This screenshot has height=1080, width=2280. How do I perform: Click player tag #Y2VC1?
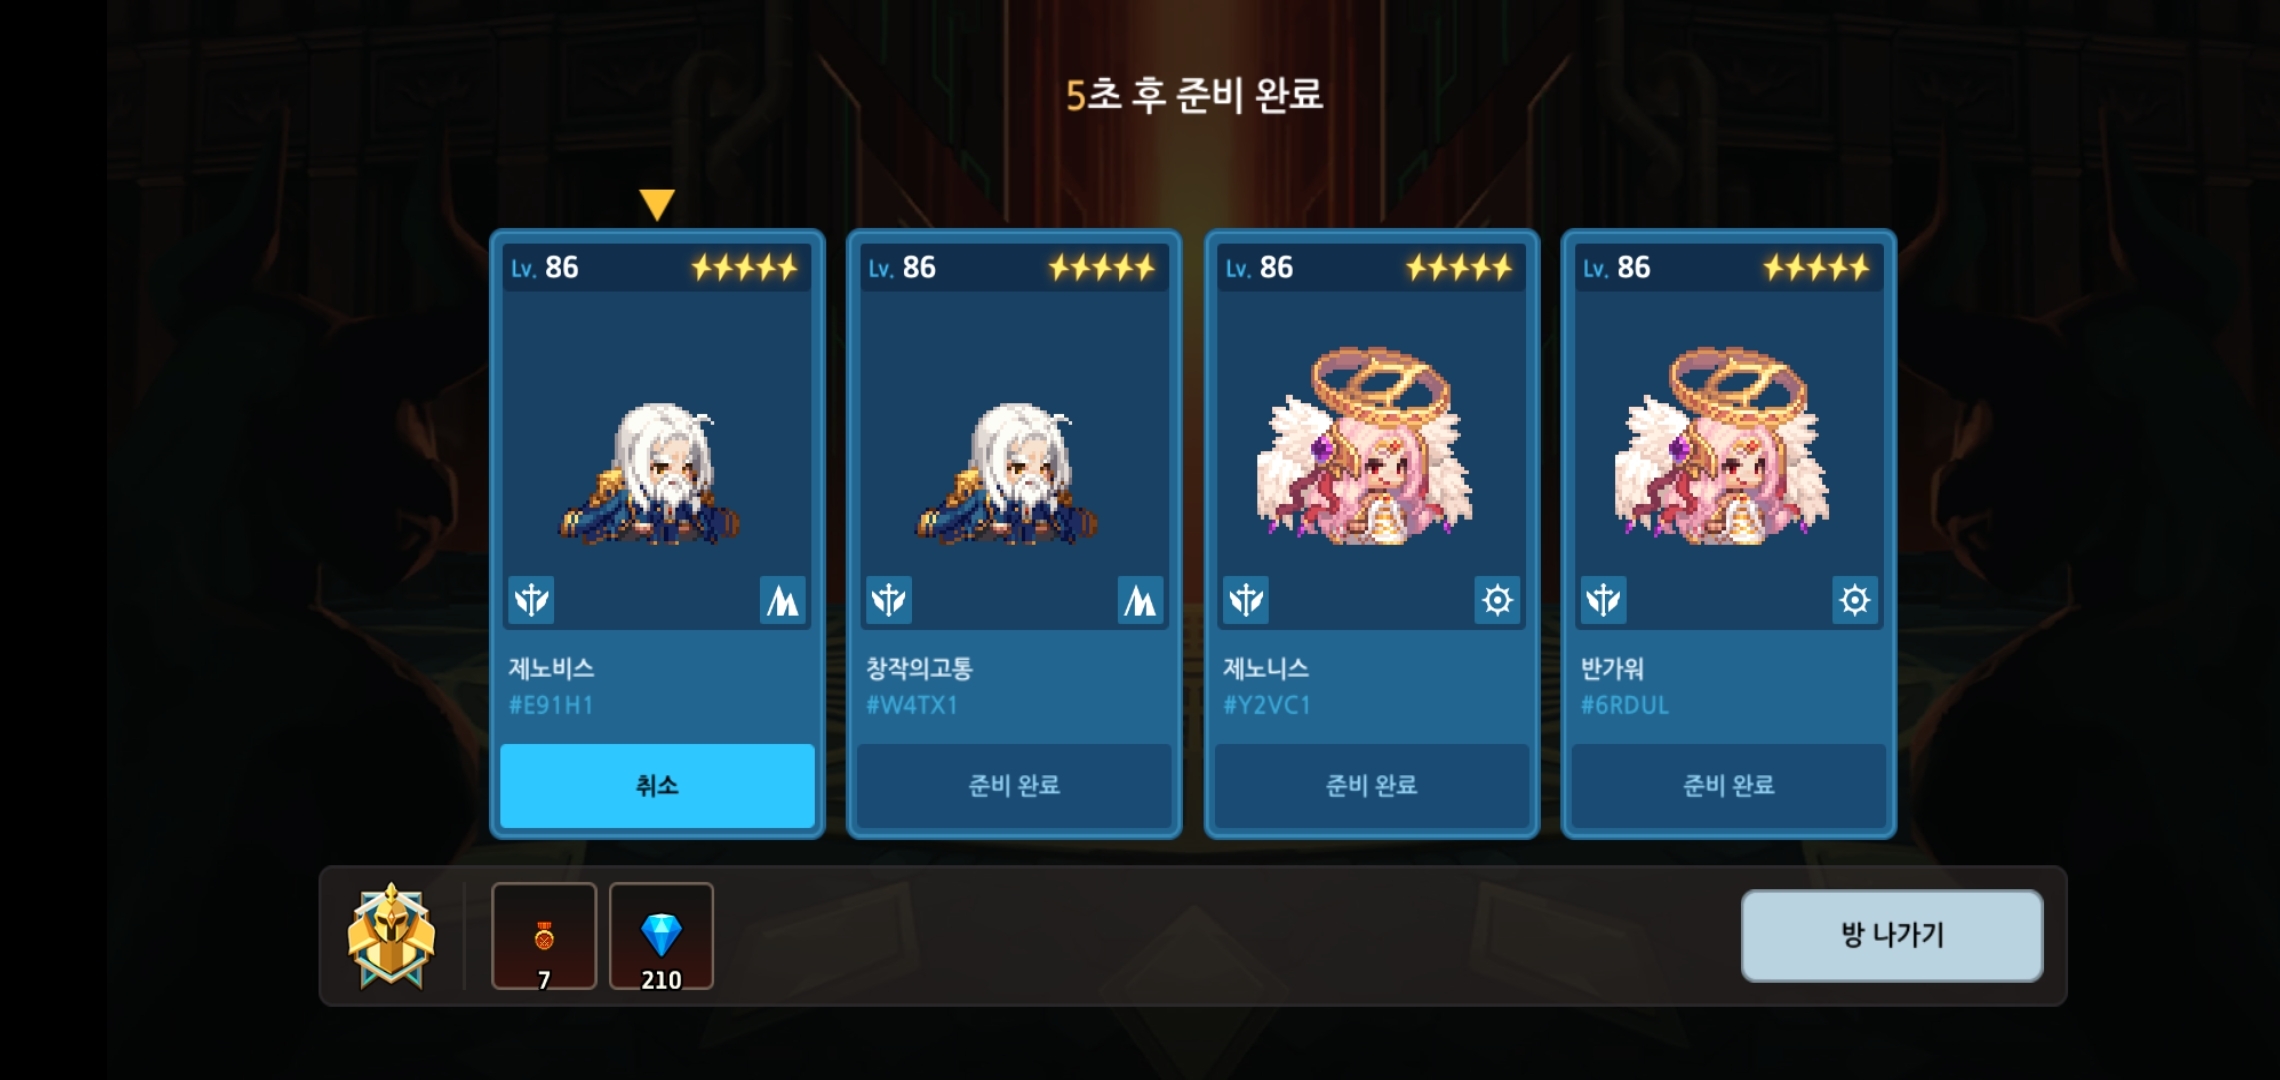tap(1267, 705)
